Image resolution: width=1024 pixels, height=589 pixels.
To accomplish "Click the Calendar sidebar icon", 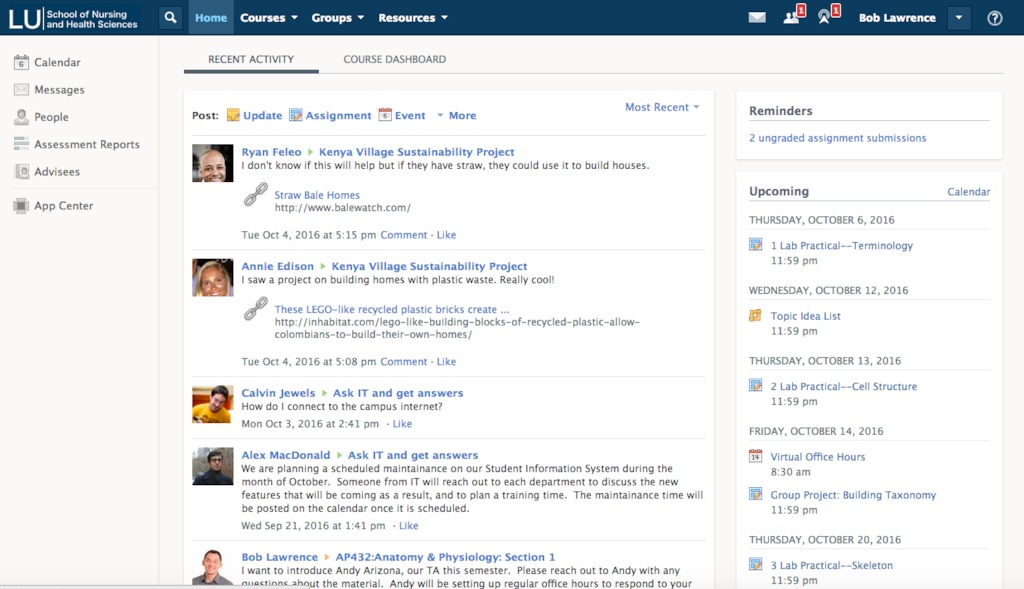I will [x=21, y=62].
